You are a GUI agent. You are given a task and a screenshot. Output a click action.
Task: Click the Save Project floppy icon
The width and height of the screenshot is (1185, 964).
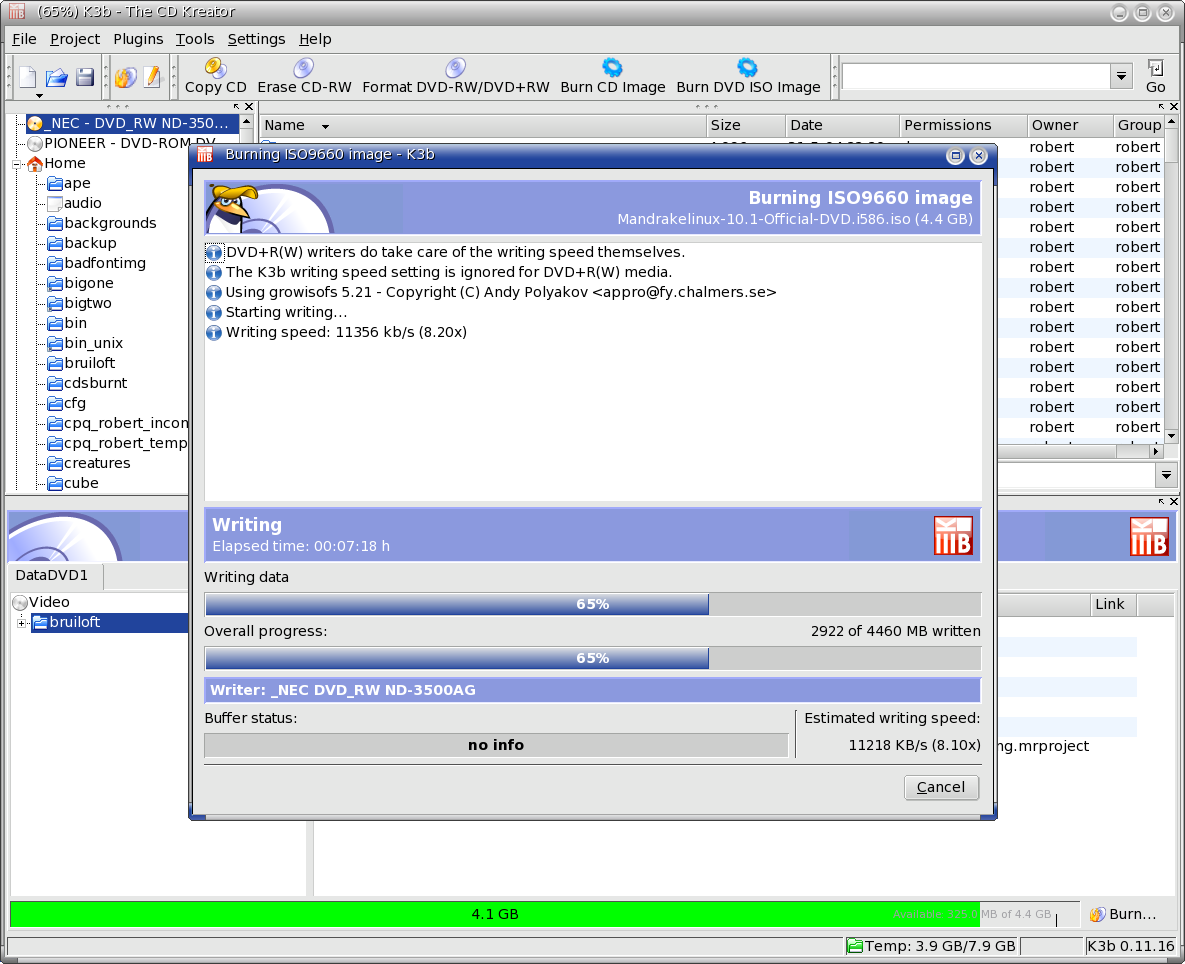(85, 77)
